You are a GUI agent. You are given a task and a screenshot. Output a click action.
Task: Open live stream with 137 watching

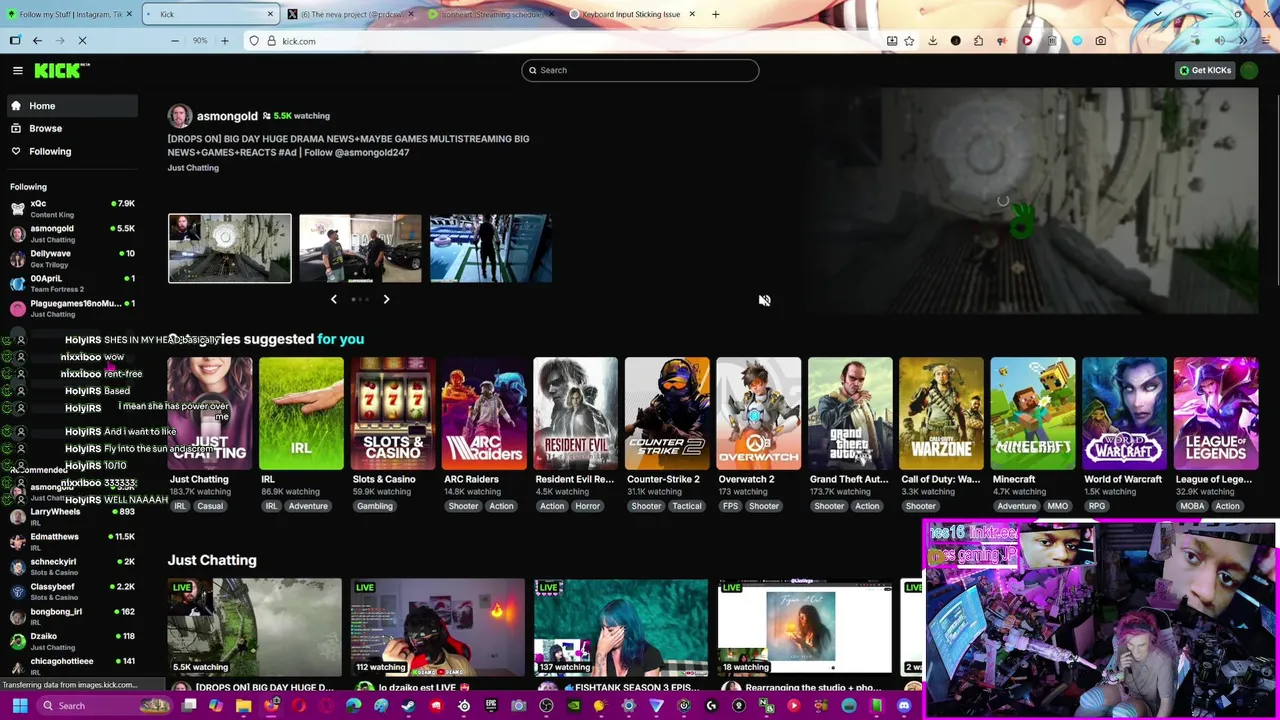[x=621, y=627]
